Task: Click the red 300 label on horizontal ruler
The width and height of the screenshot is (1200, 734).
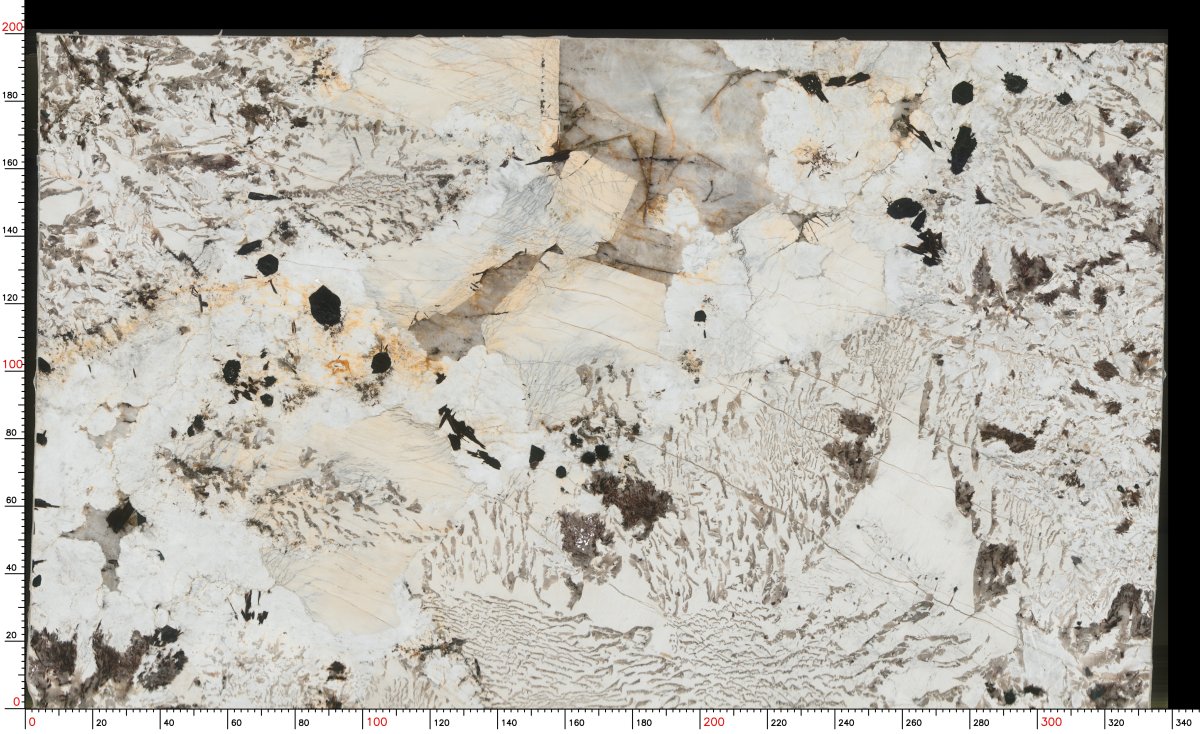Action: point(1051,722)
